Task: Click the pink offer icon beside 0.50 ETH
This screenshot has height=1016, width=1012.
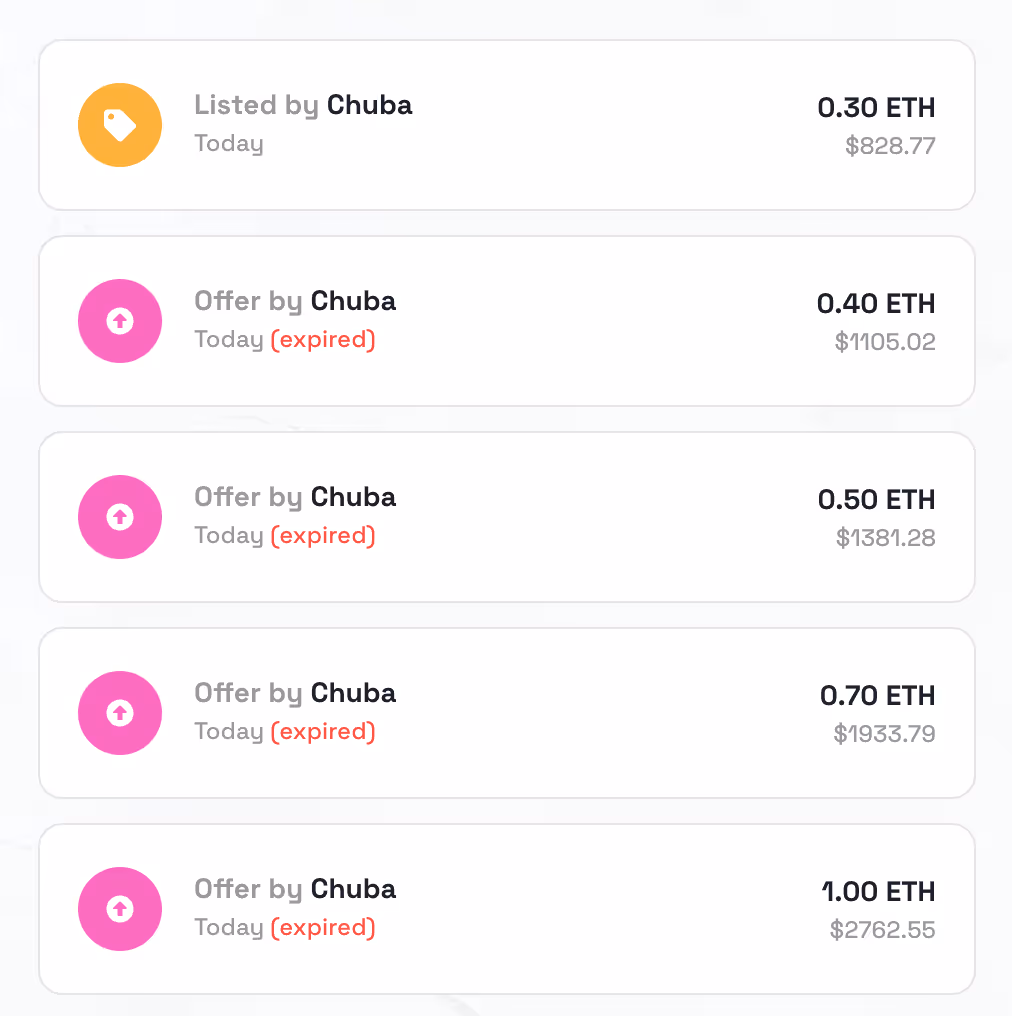Action: [120, 517]
